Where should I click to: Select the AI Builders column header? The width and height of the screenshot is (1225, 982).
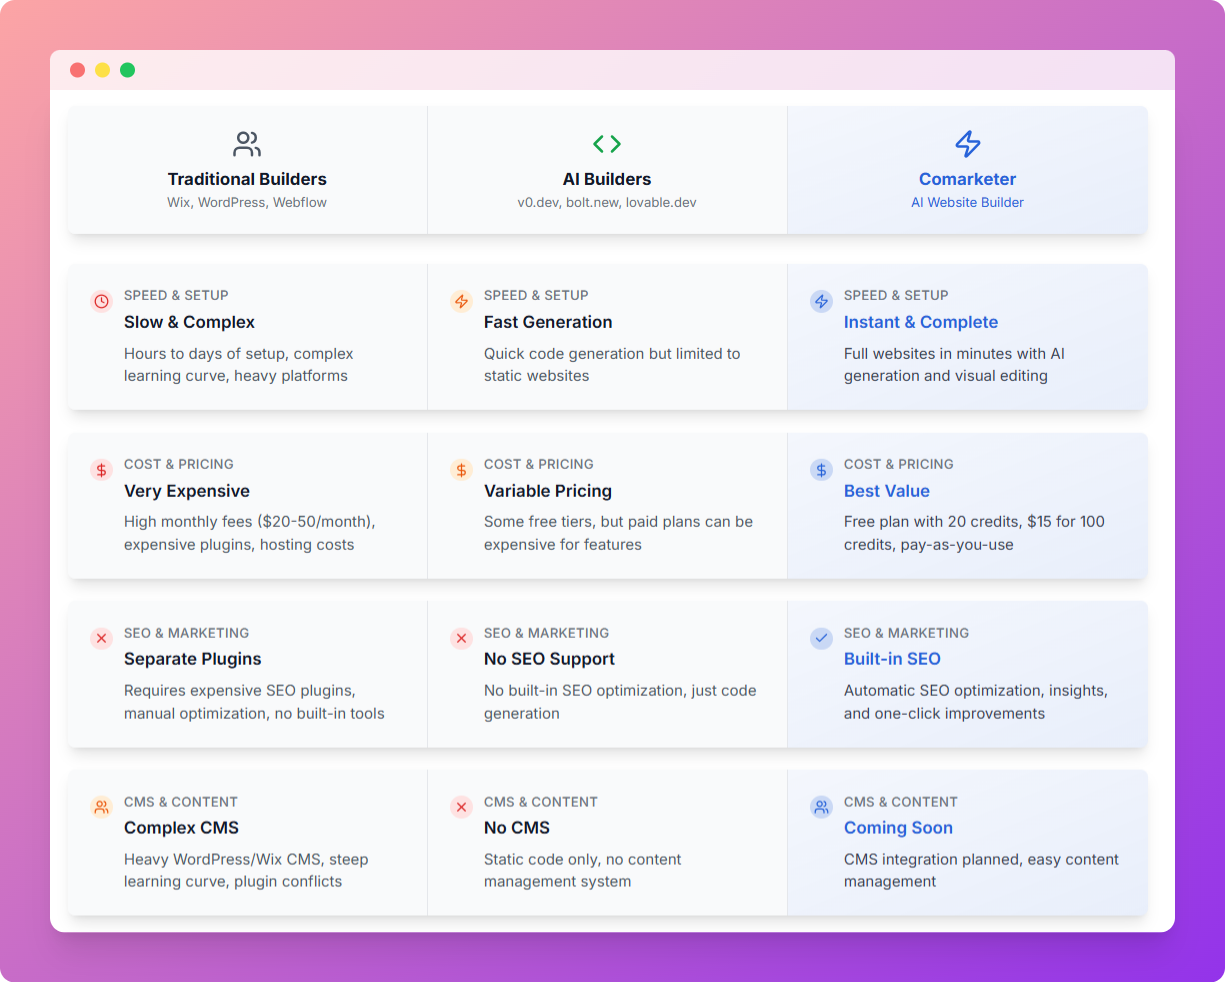pos(607,179)
